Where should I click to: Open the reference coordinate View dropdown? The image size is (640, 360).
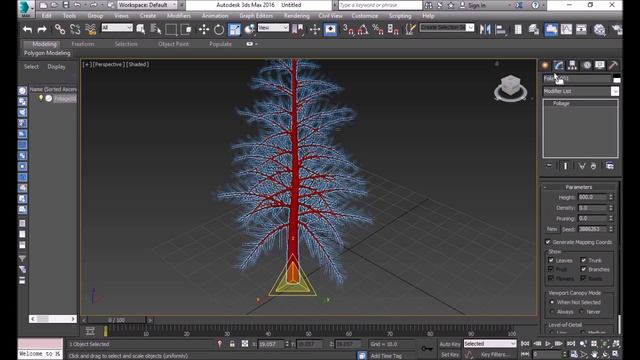tap(273, 28)
